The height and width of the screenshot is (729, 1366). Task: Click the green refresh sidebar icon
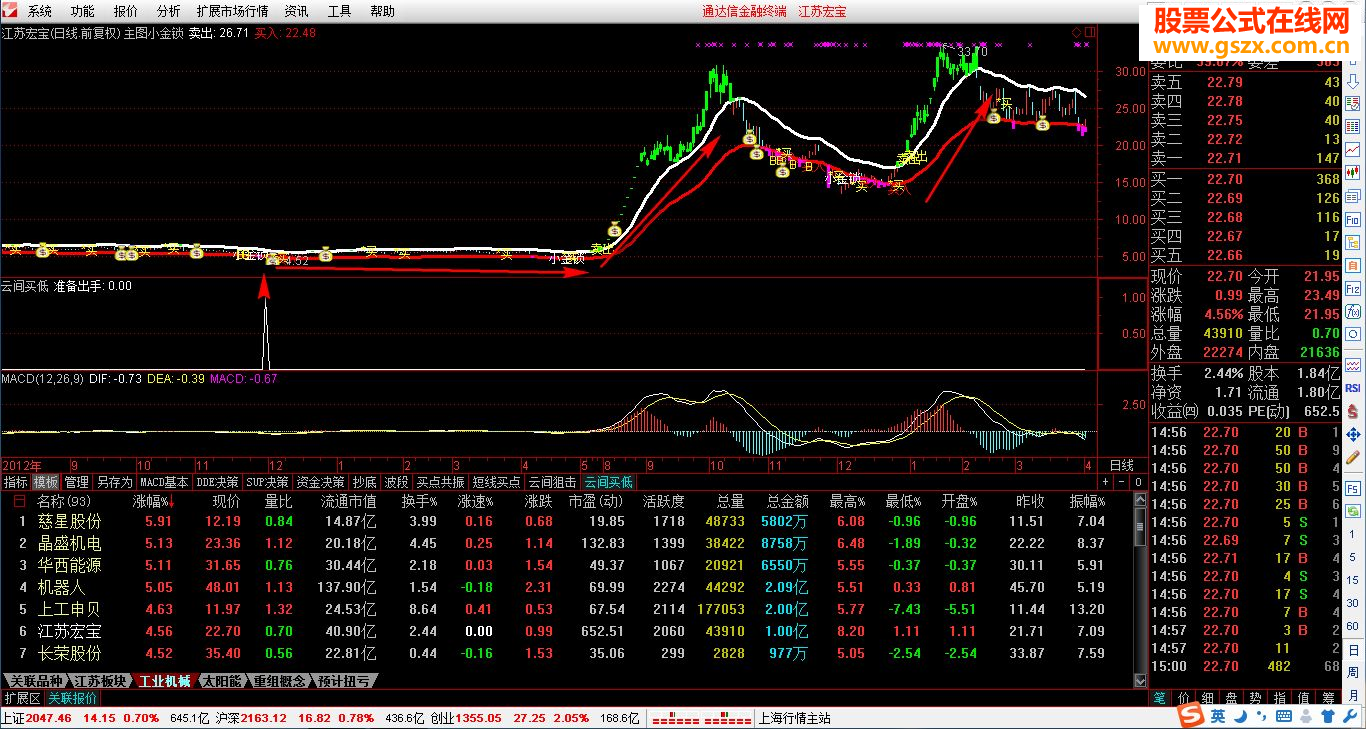[x=1353, y=512]
